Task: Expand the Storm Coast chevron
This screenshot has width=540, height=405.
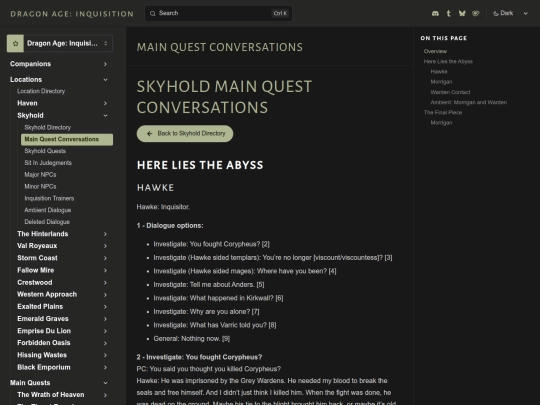Action: 105,258
